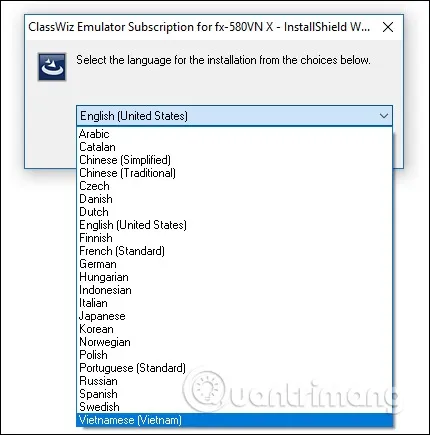430x435 pixels.
Task: Pick Polish from the list
Action: [234, 355]
